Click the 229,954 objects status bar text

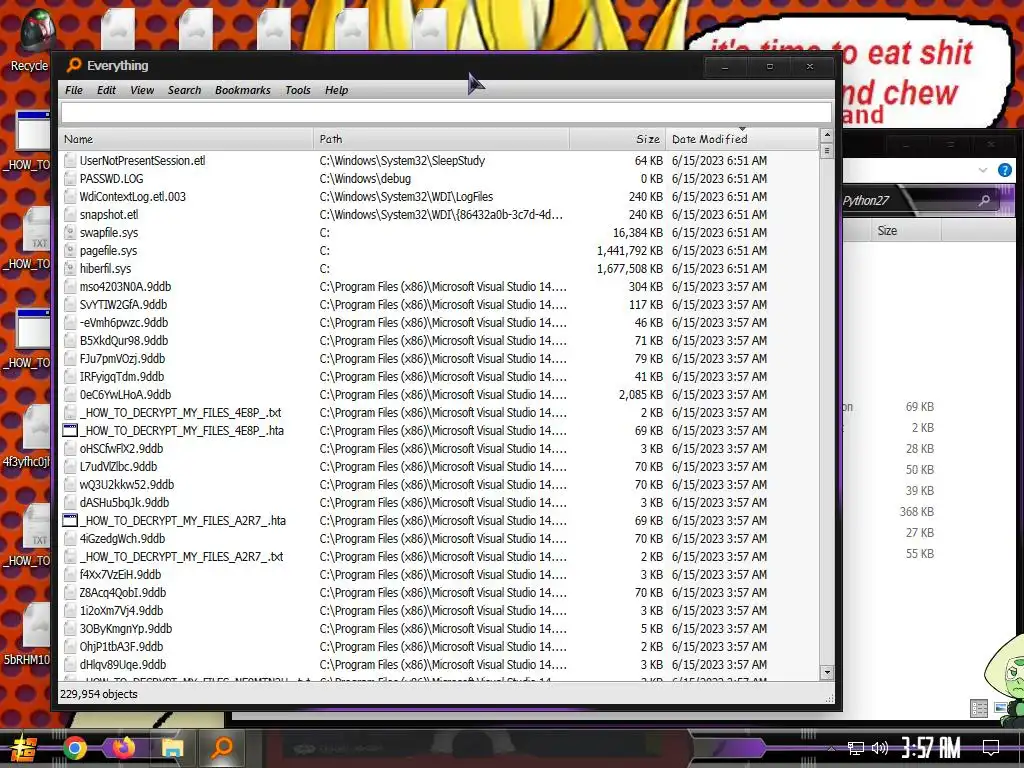pyautogui.click(x=99, y=694)
